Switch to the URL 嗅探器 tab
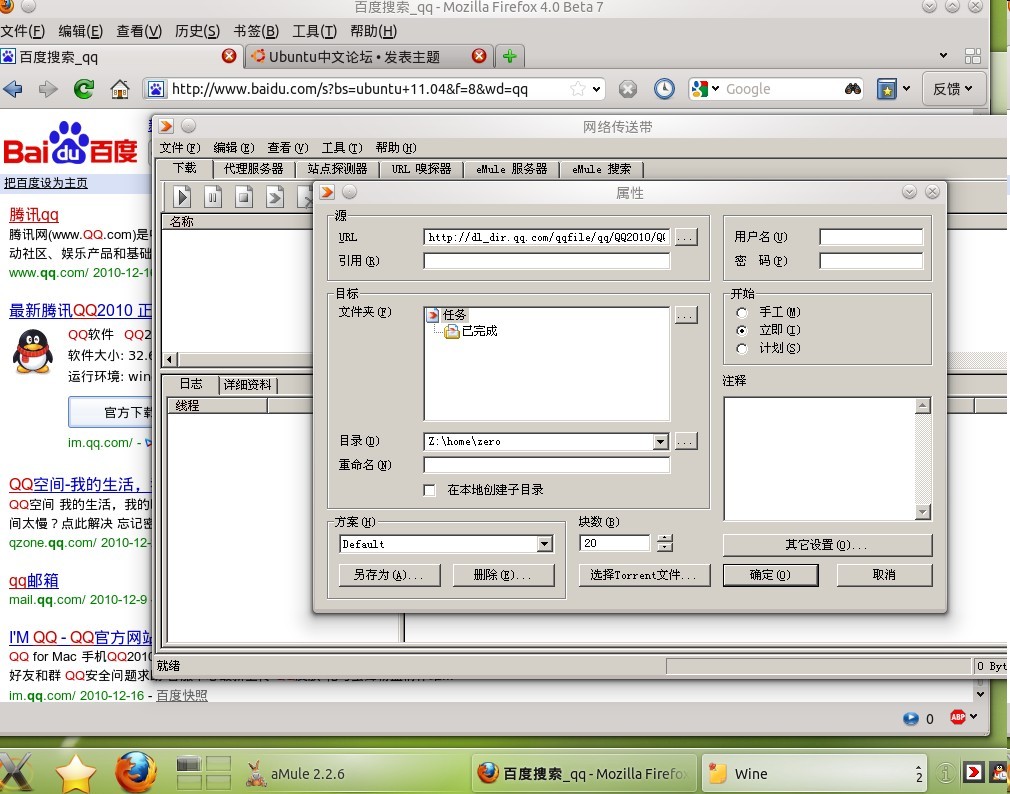Viewport: 1010px width, 794px height. coord(421,169)
